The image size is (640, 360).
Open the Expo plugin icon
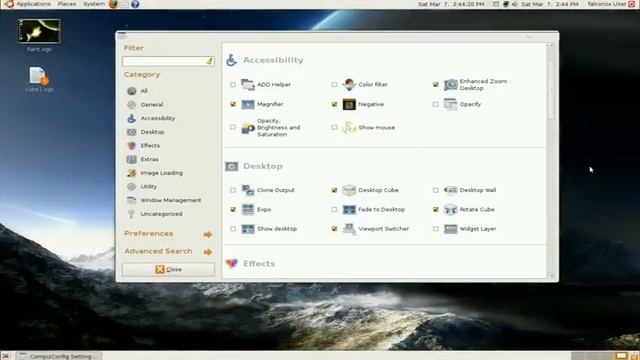pos(248,209)
